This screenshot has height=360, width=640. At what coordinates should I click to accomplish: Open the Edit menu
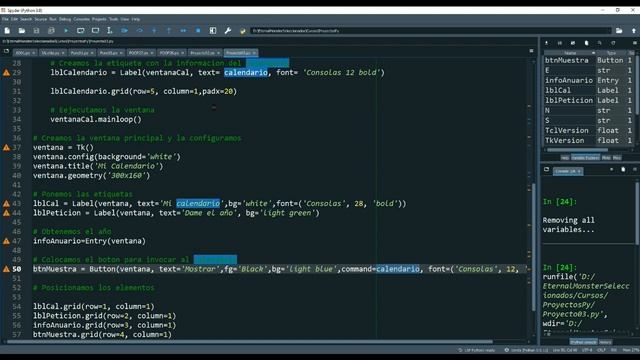pyautogui.click(x=14, y=19)
